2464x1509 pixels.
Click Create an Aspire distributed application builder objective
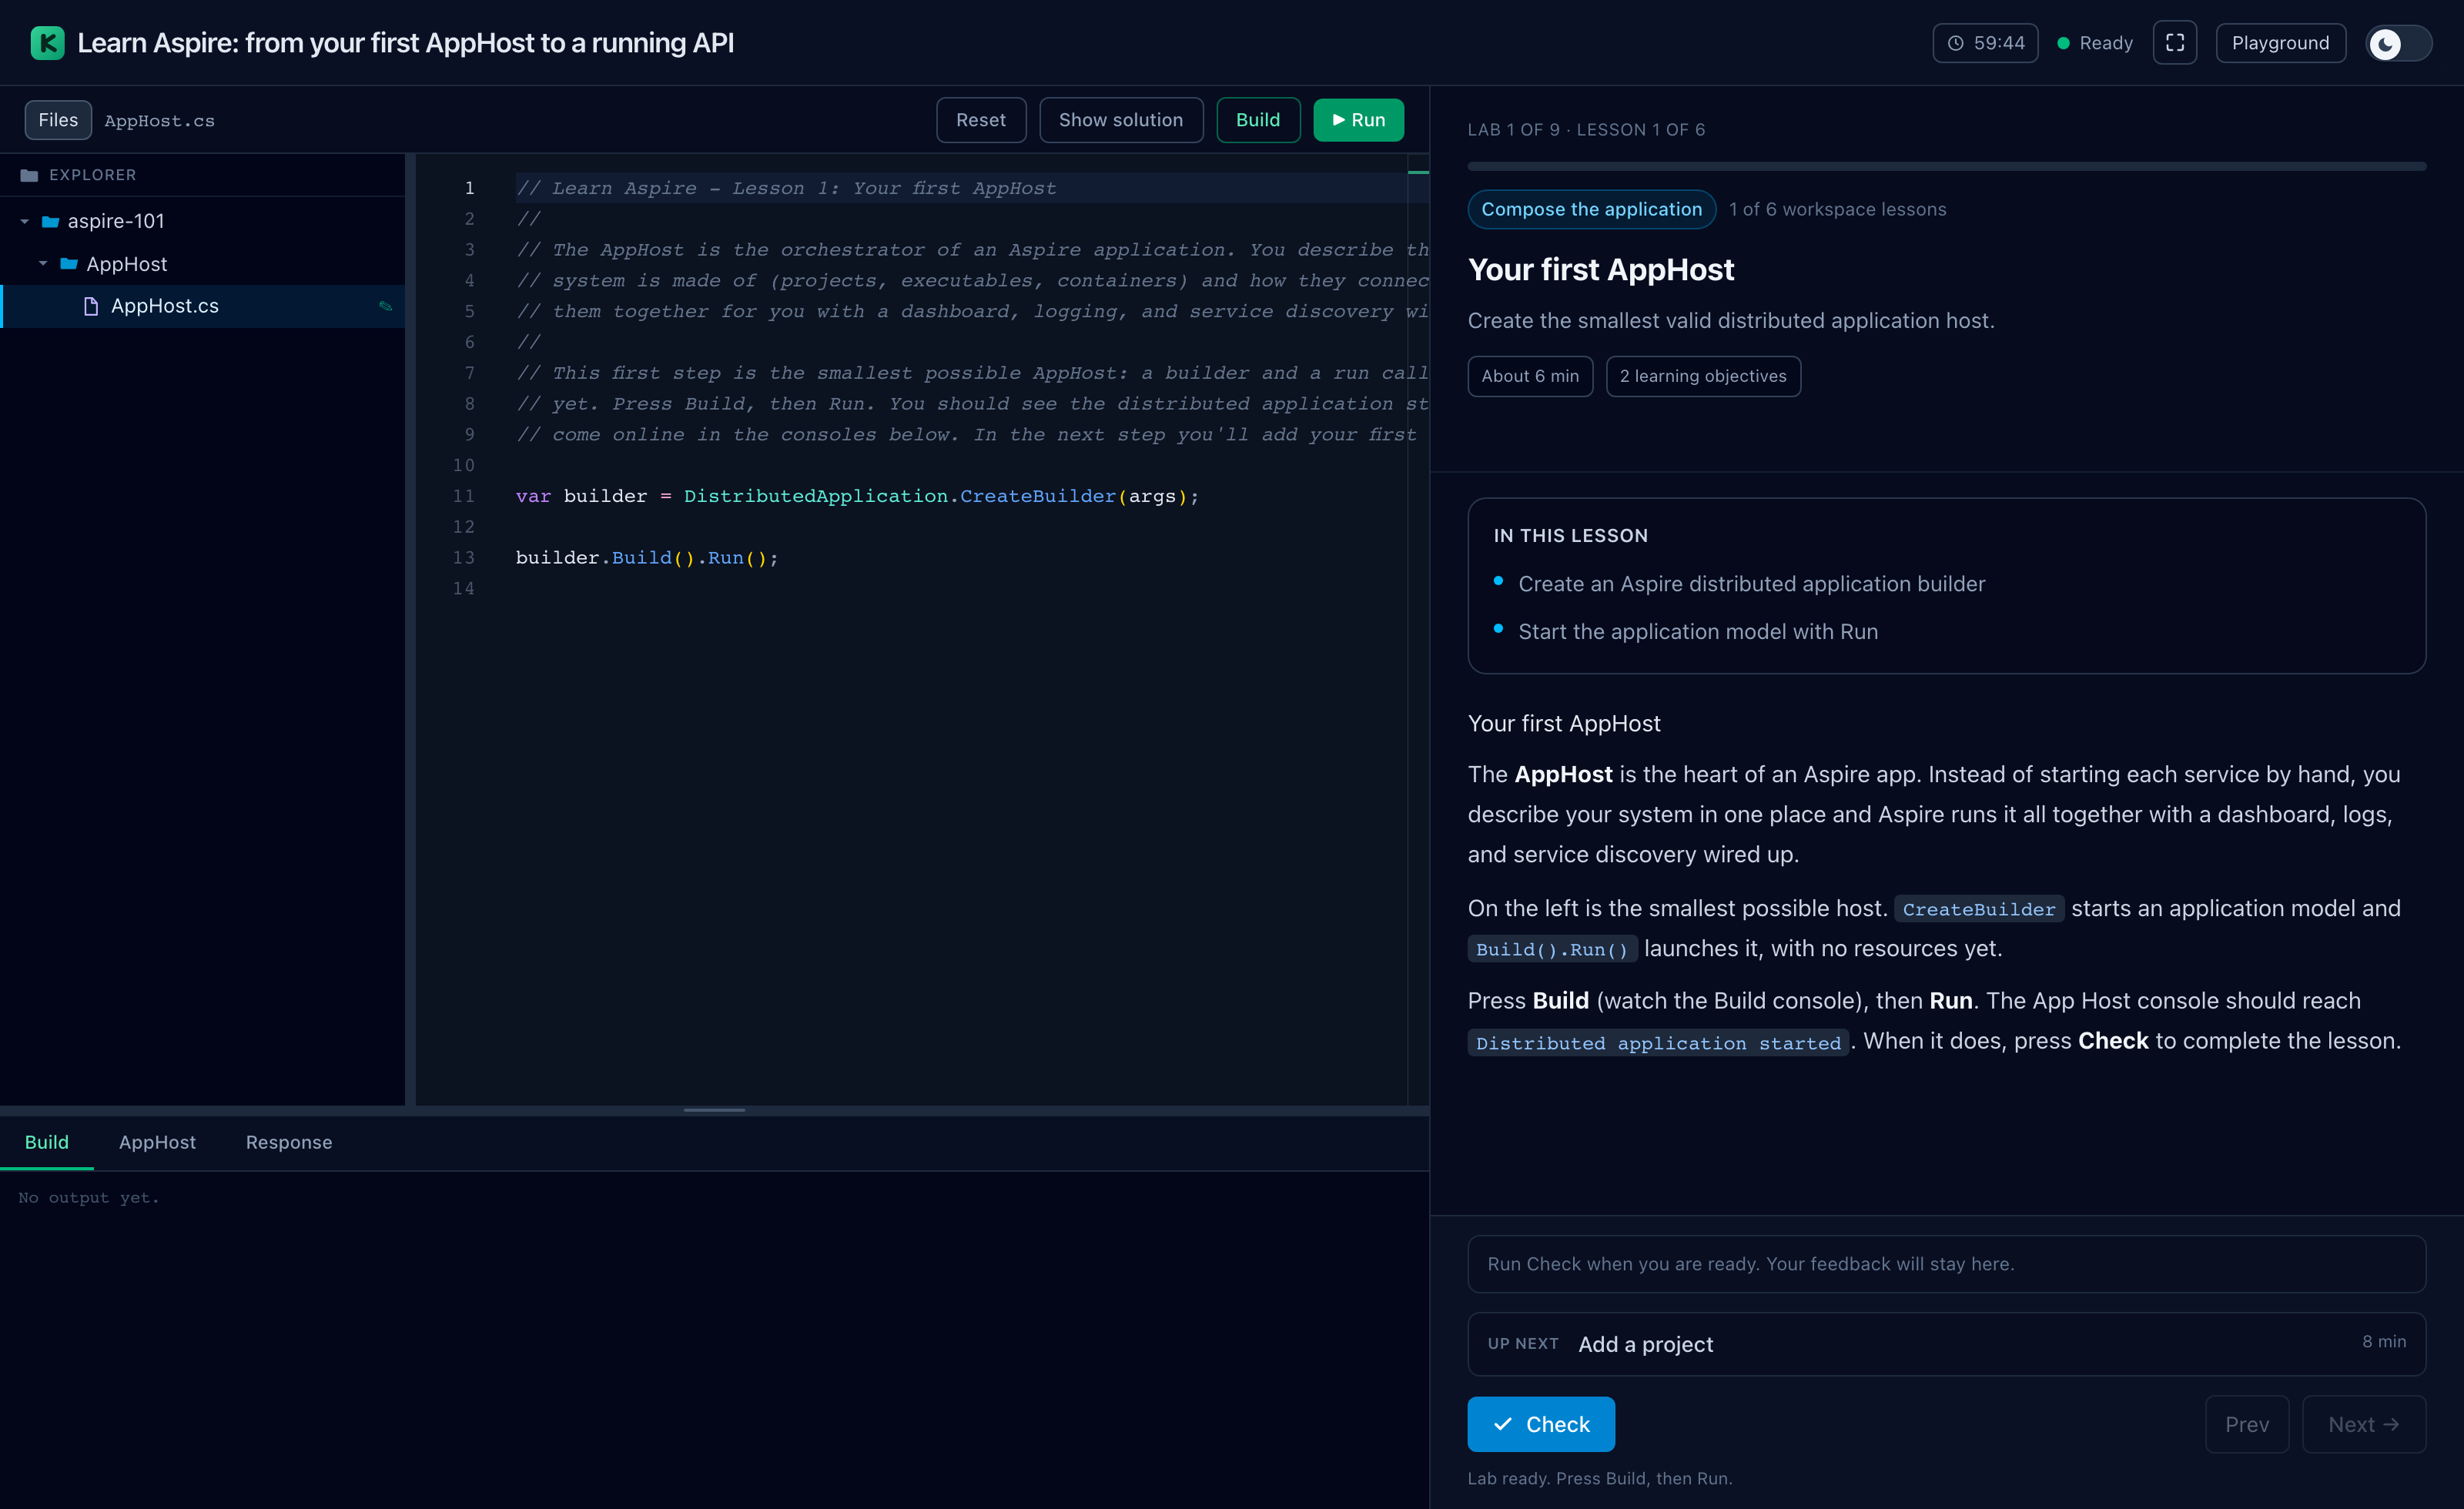[1751, 584]
